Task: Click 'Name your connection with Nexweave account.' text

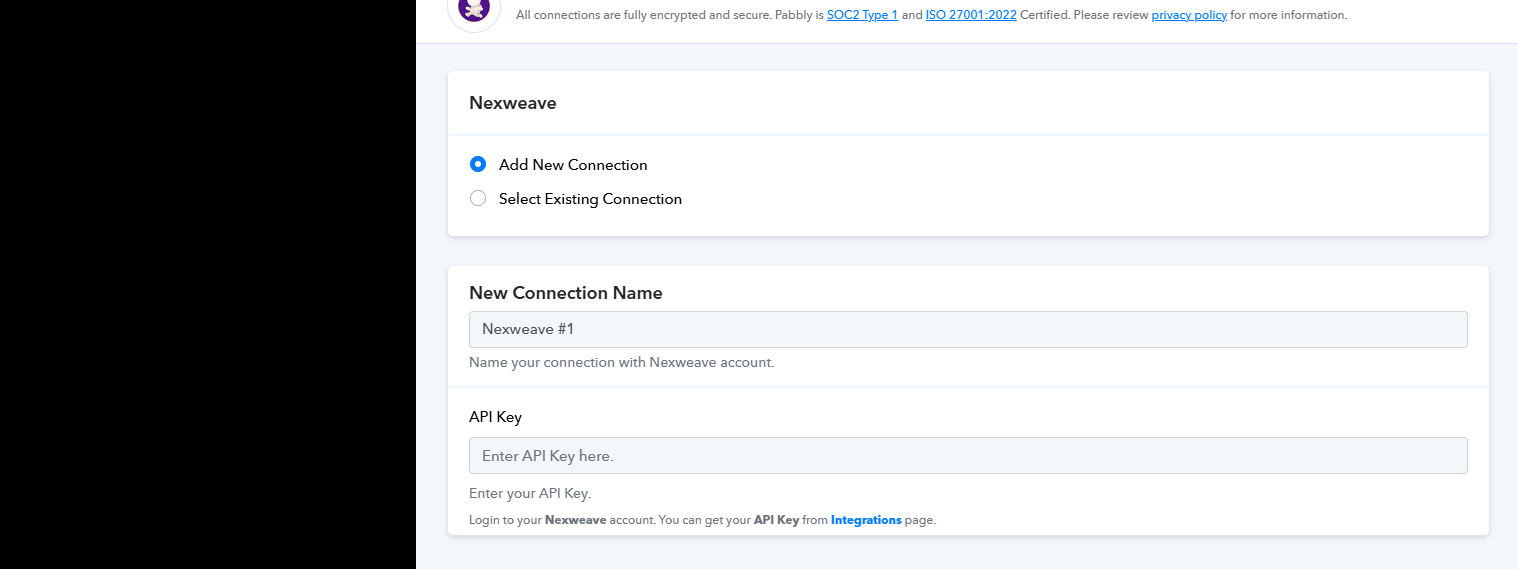Action: [x=622, y=362]
